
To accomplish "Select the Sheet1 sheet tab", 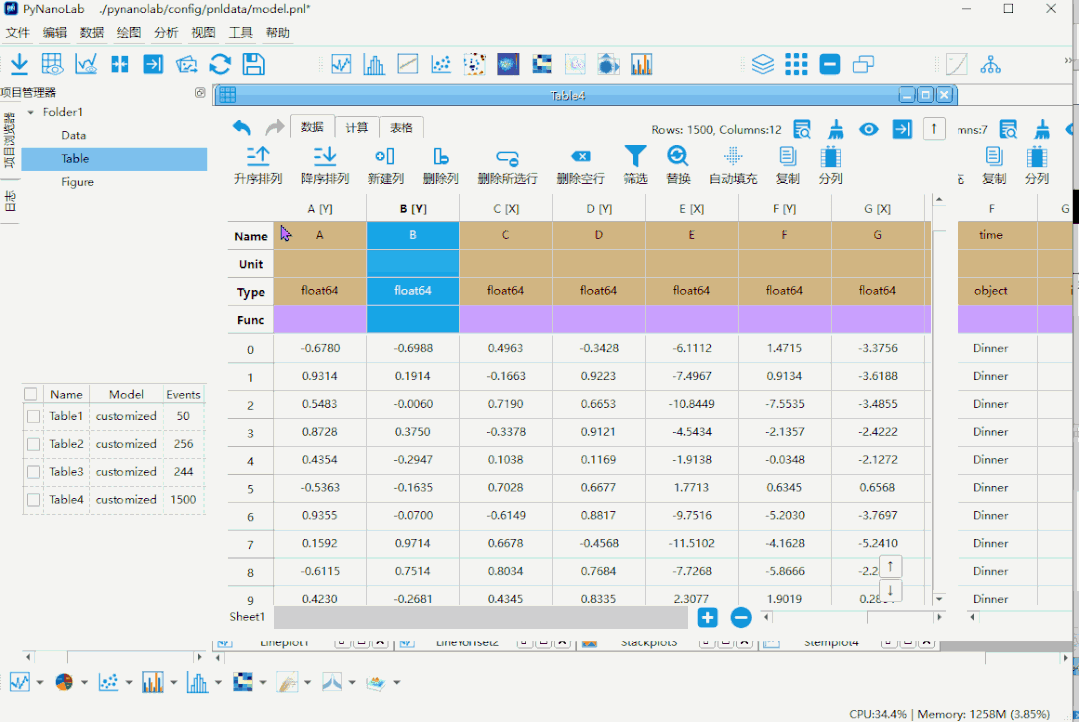I will [x=247, y=617].
